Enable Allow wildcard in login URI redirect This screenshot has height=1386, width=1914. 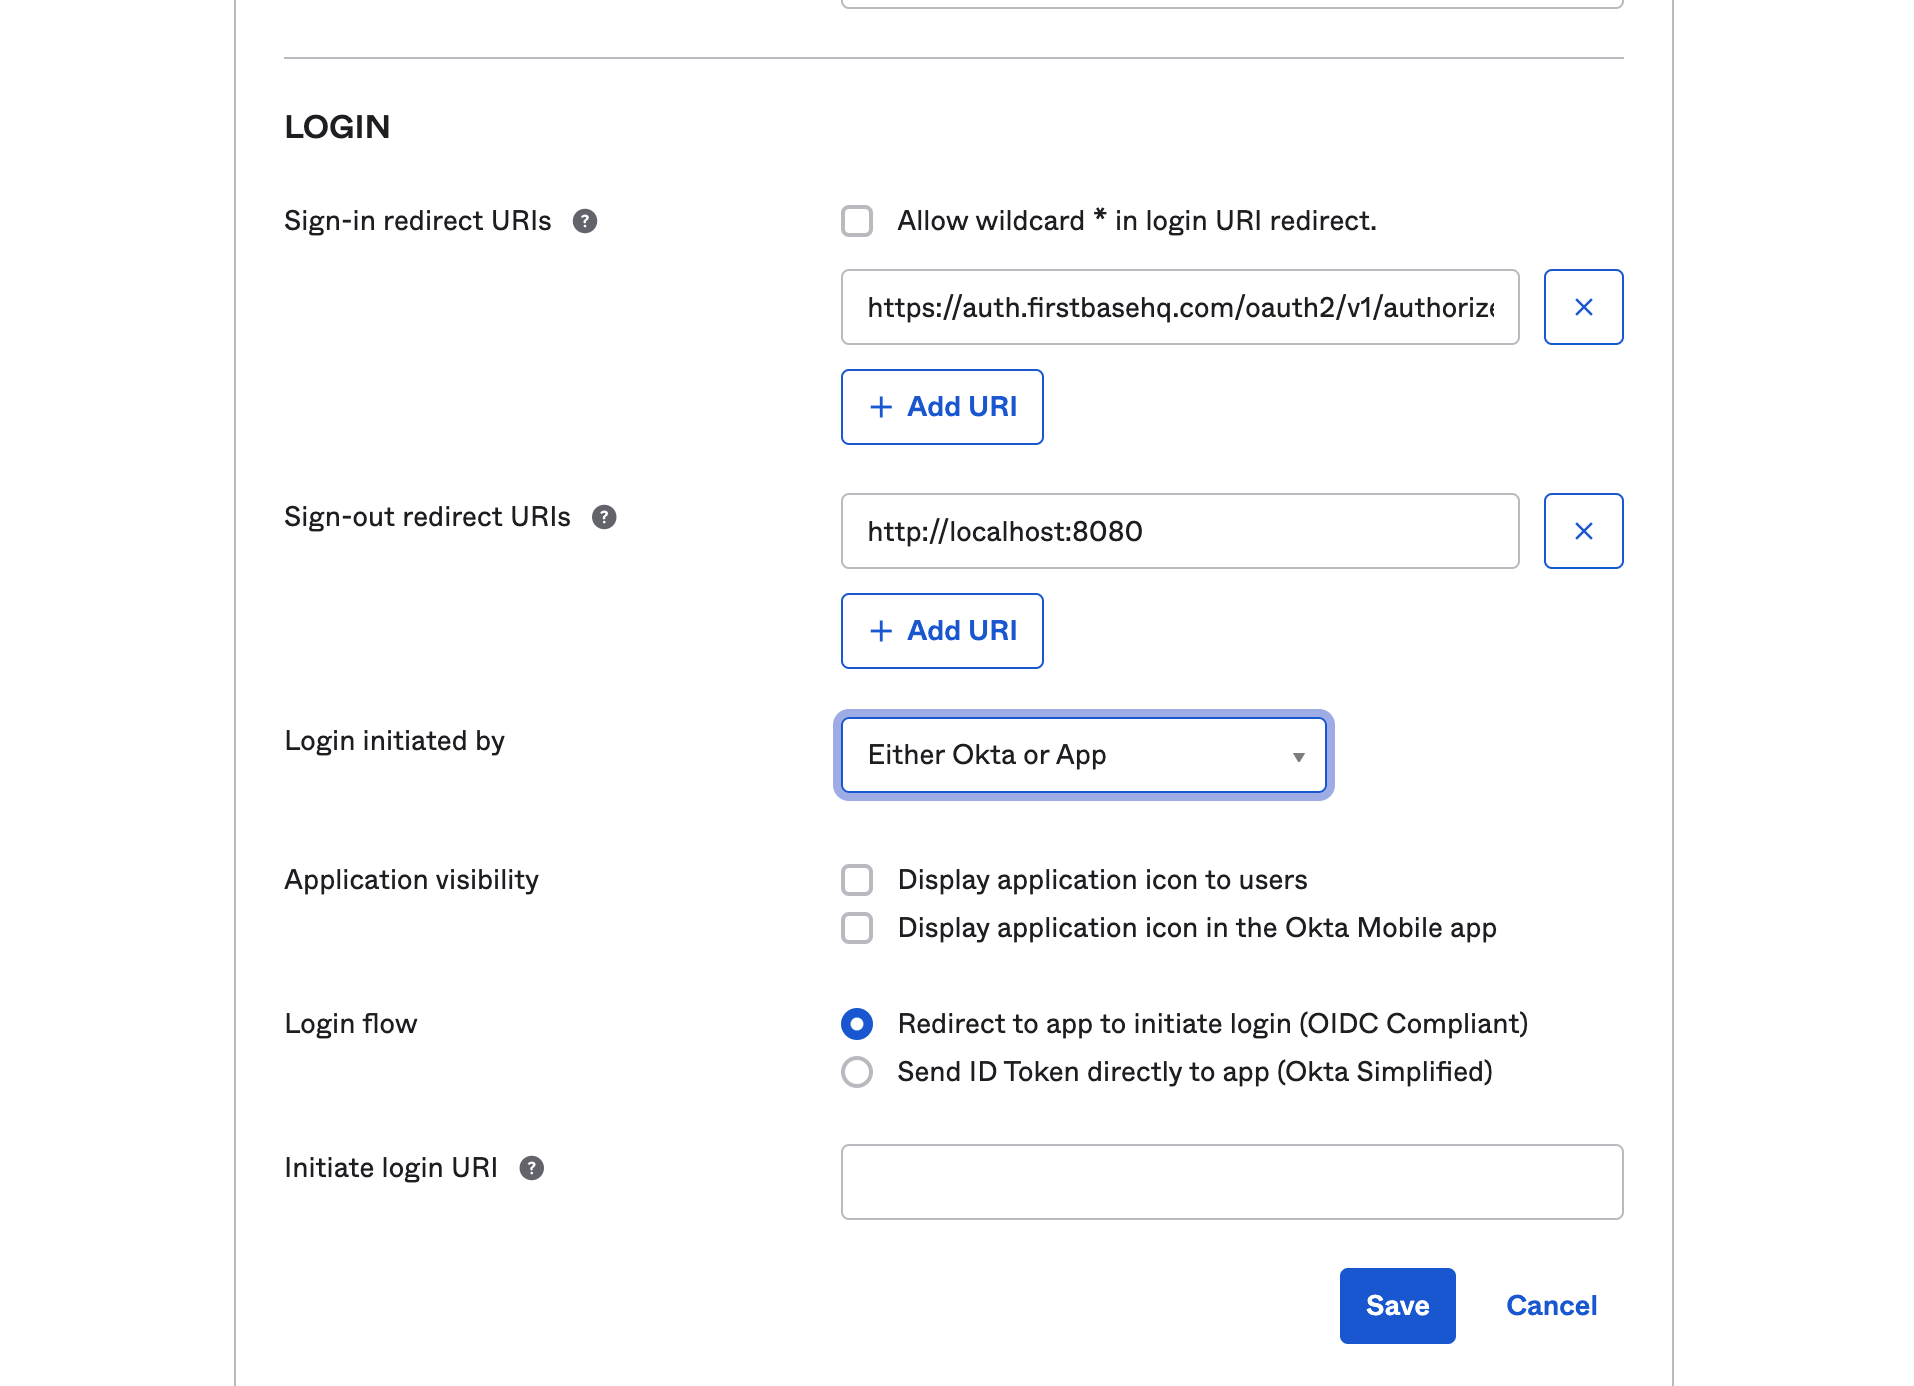pos(857,221)
